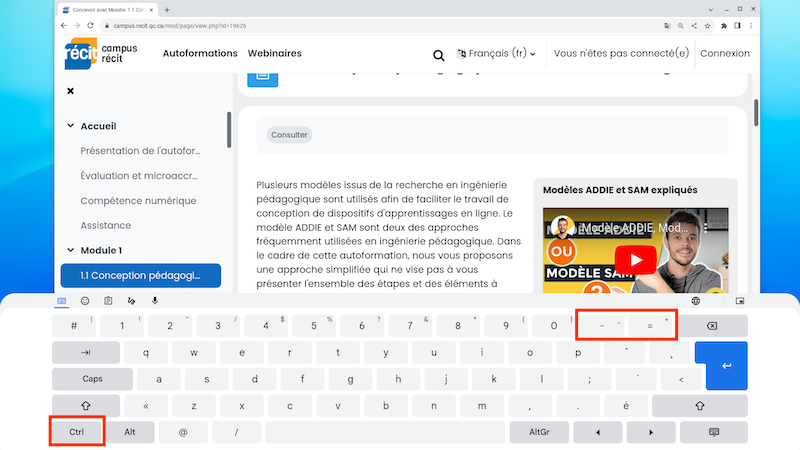Viewport: 800px width, 450px height.
Task: Open the Français (fr) language dropdown
Action: (x=496, y=53)
